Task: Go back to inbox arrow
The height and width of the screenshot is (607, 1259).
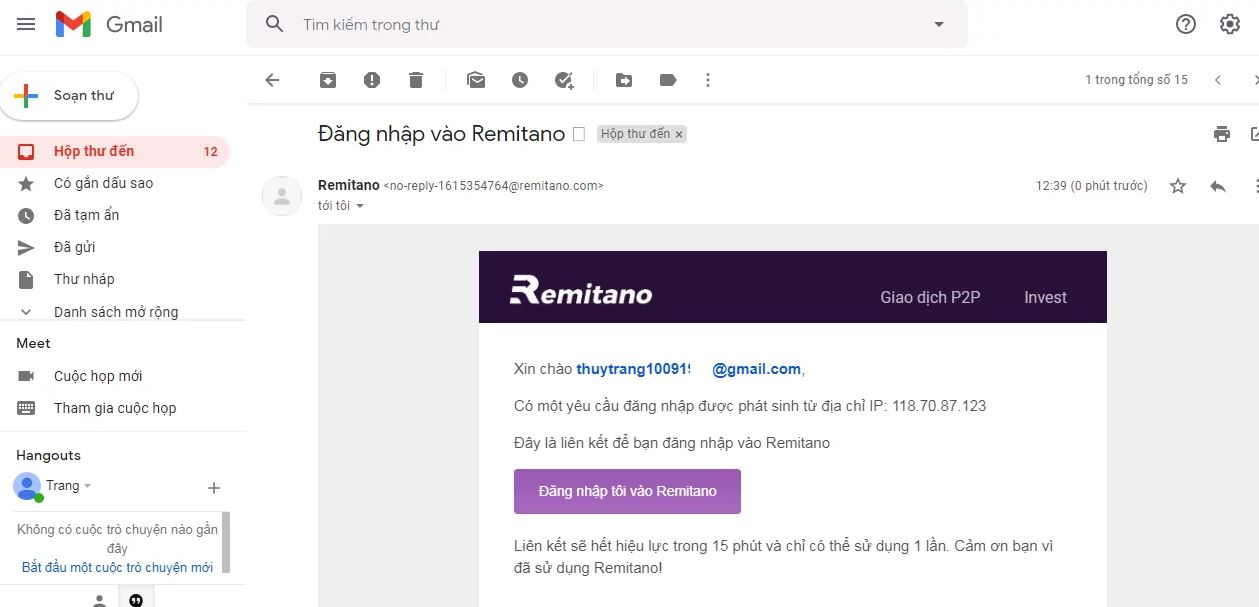Action: pyautogui.click(x=272, y=80)
